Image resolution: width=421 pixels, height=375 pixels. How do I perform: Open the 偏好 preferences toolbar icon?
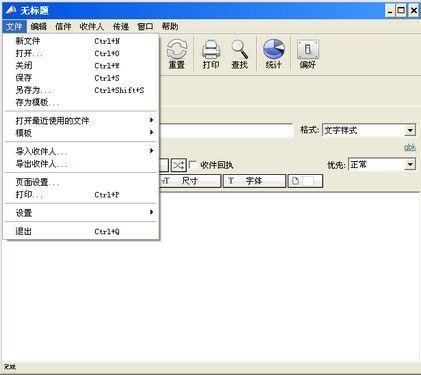[308, 54]
